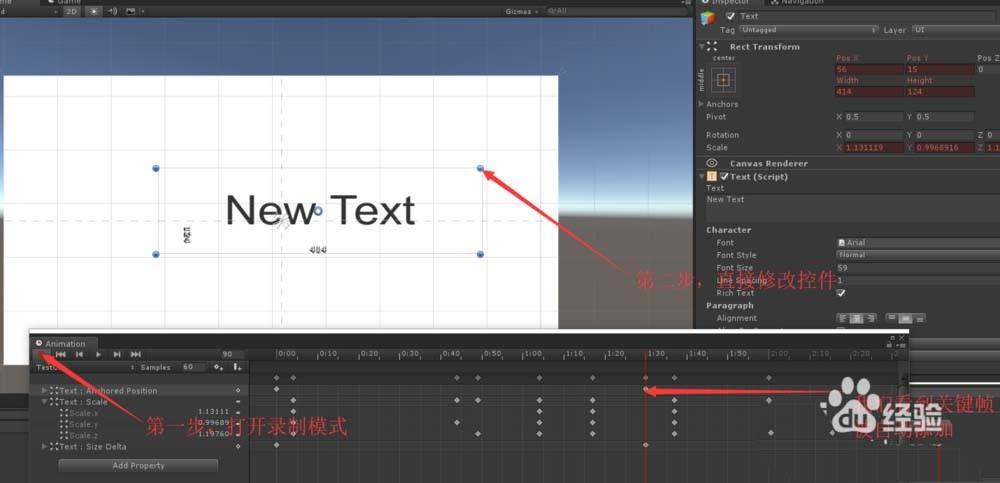
Task: Open the Gizmos dropdown
Action: (522, 11)
